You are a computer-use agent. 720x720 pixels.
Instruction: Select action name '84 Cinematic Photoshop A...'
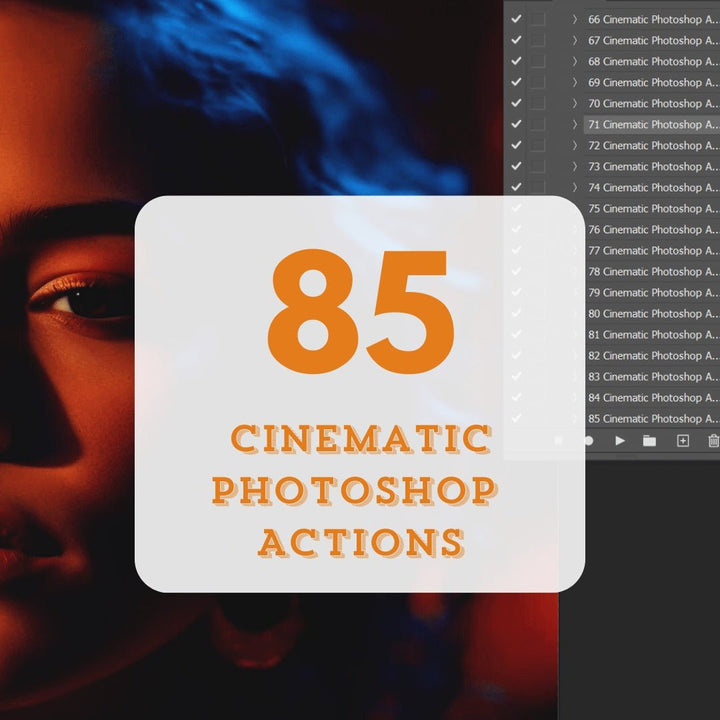pyautogui.click(x=653, y=397)
